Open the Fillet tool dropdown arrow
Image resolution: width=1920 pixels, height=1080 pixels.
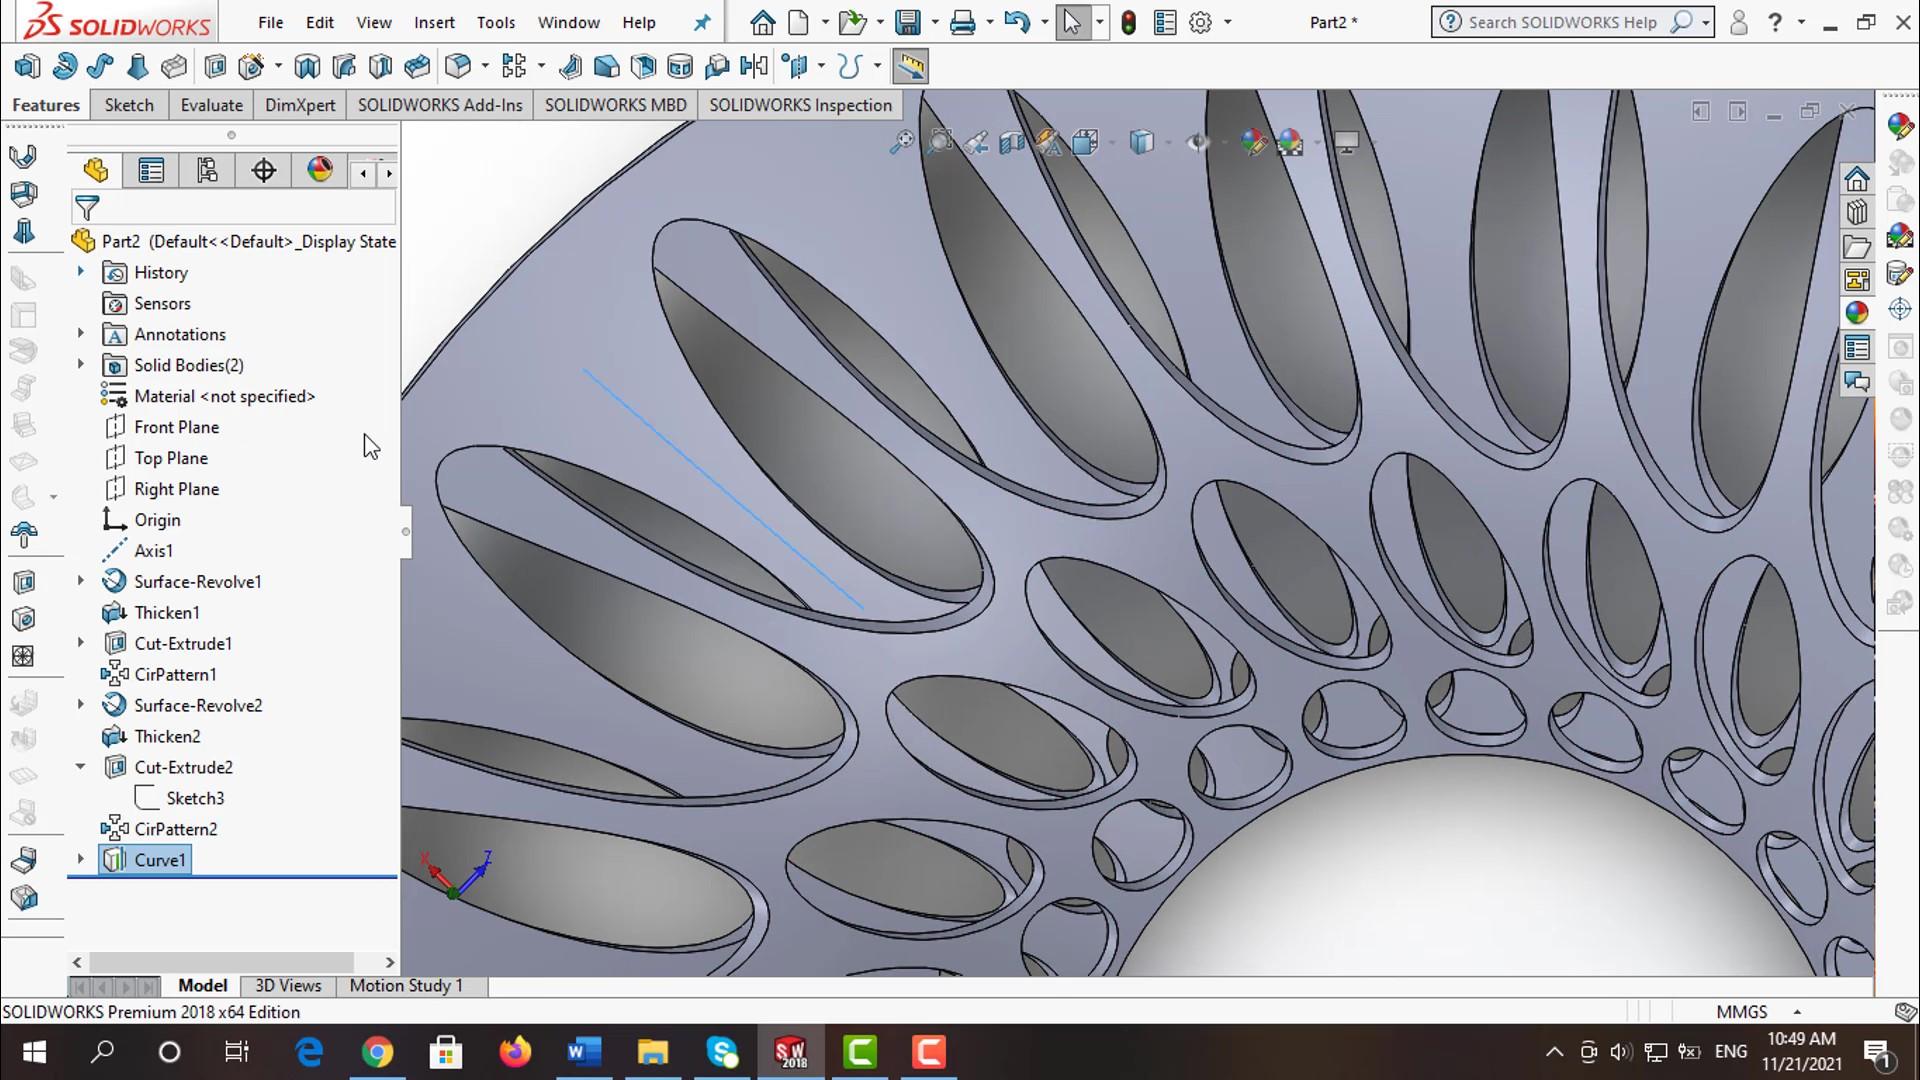coord(485,67)
